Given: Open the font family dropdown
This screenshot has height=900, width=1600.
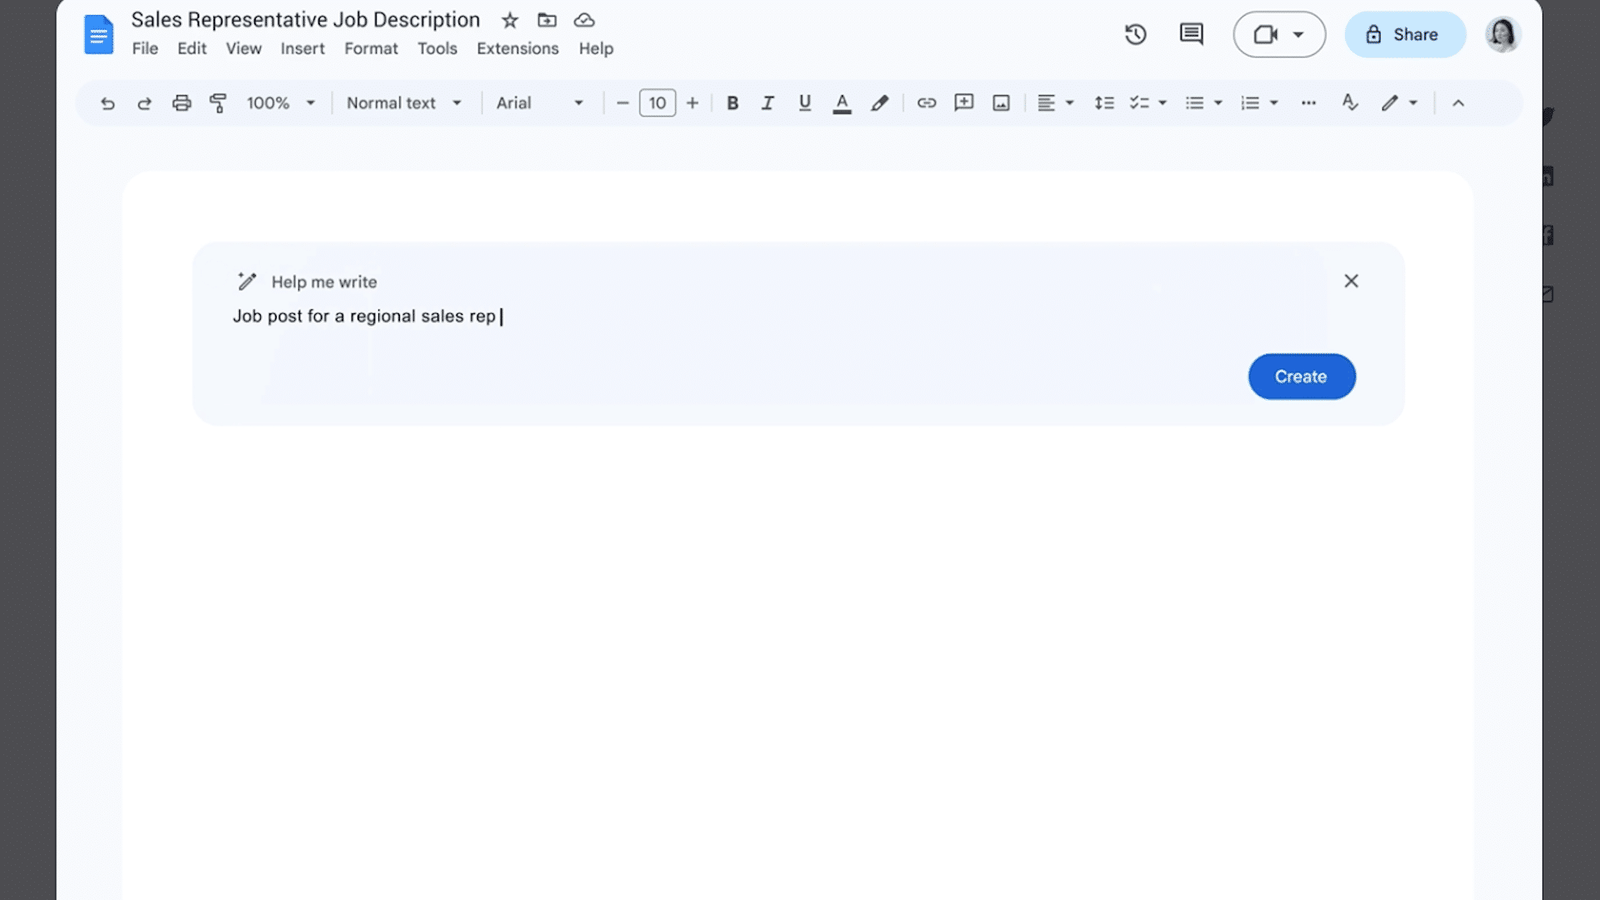Looking at the screenshot, I should (x=540, y=102).
